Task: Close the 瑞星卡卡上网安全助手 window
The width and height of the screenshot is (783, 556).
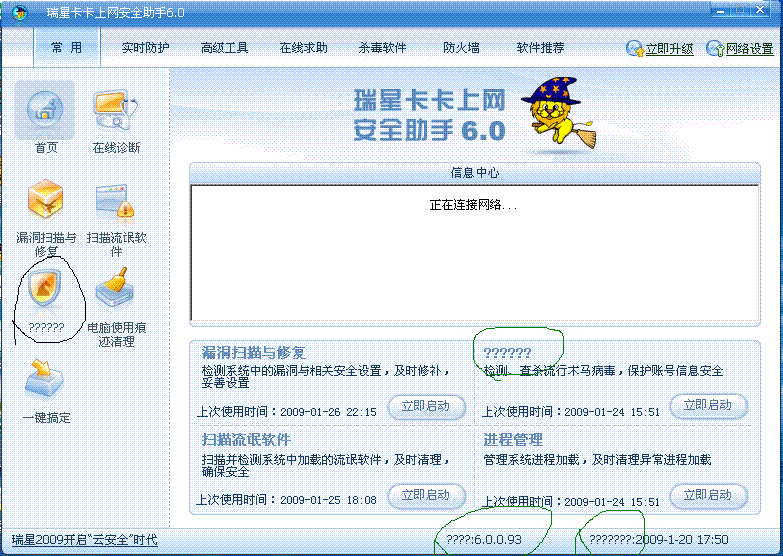Action: click(x=760, y=11)
